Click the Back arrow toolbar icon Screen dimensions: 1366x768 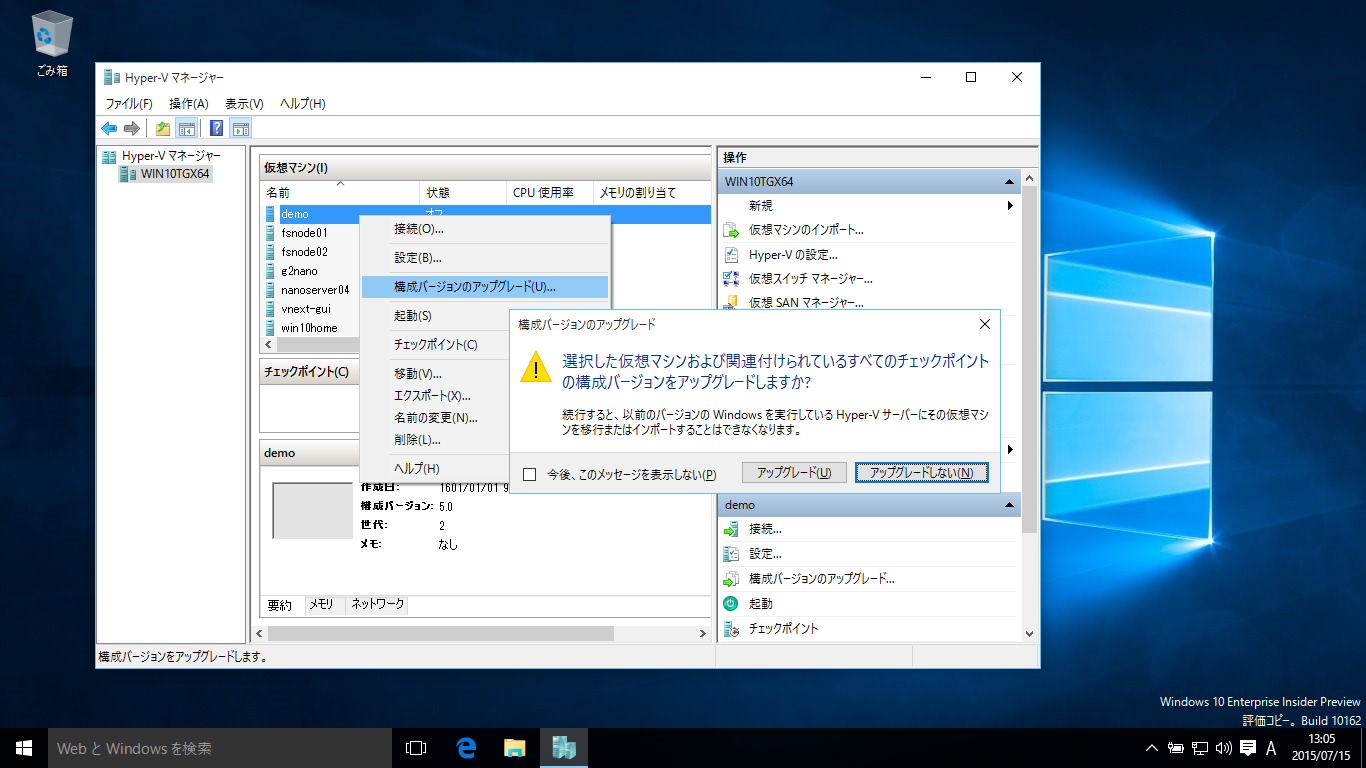[109, 128]
